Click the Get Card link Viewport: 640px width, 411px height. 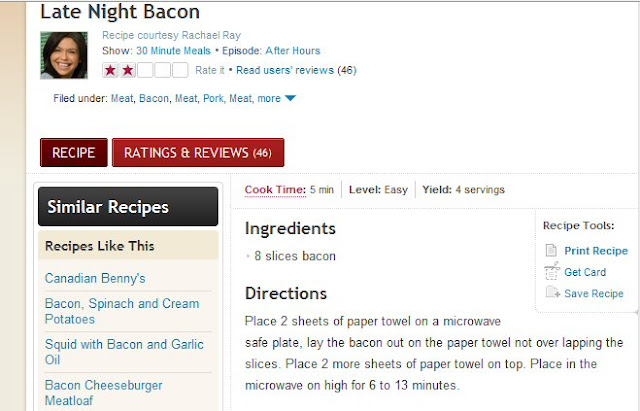point(585,272)
